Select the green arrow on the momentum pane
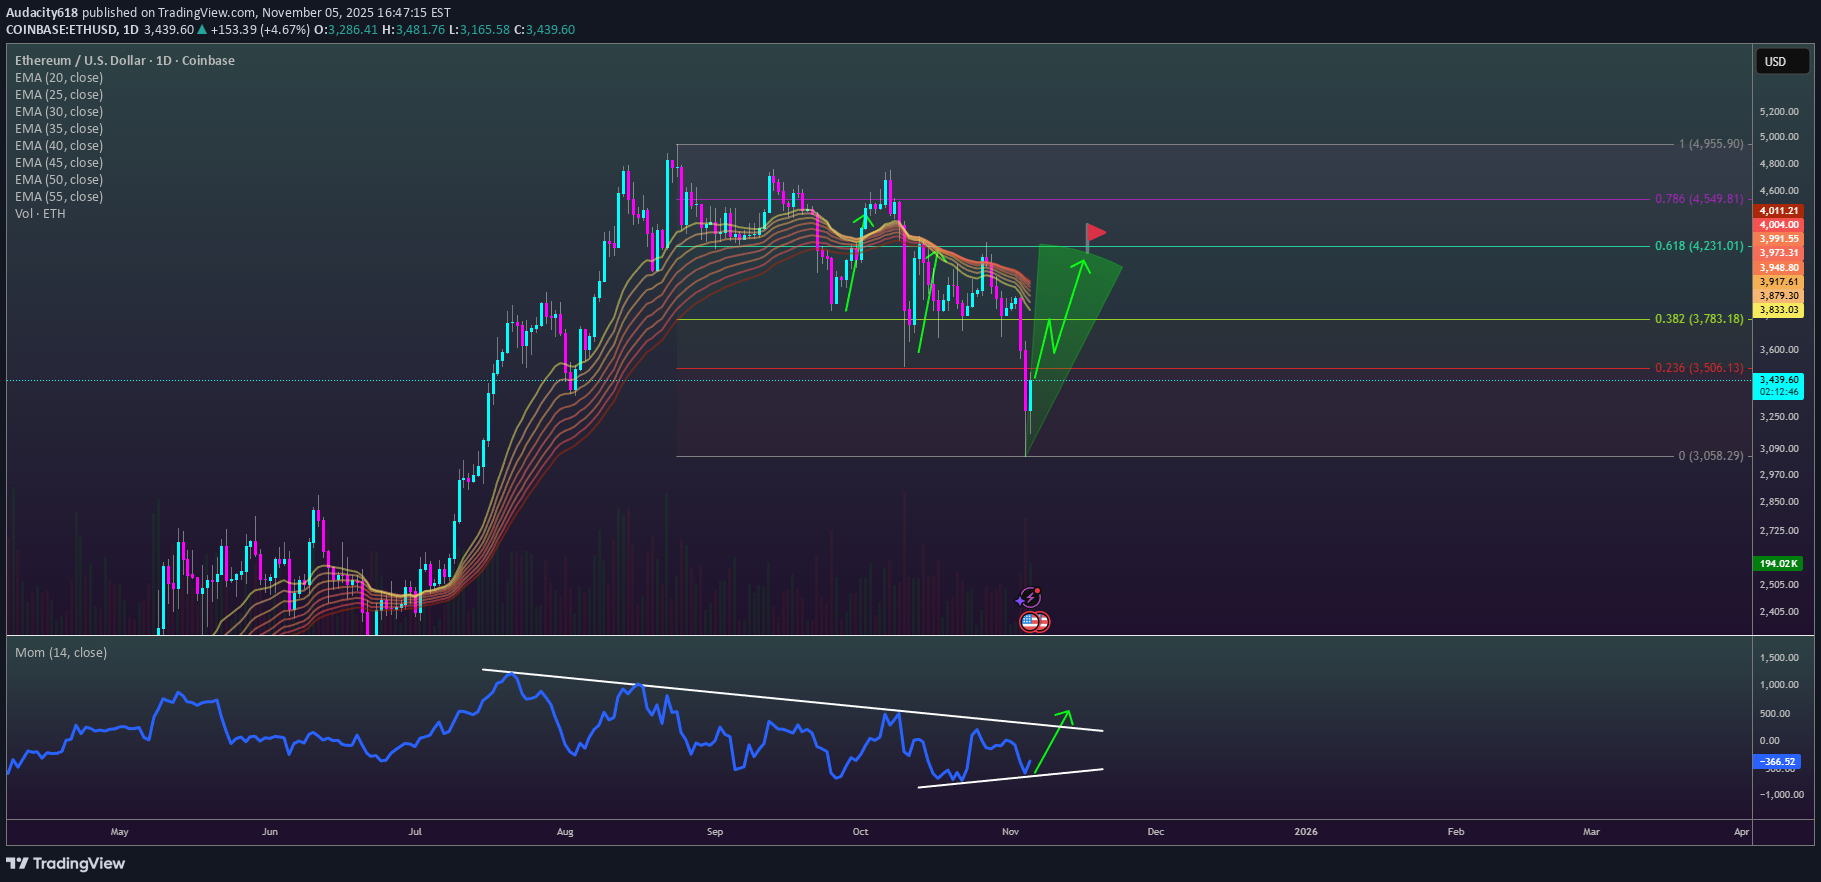 (1052, 740)
